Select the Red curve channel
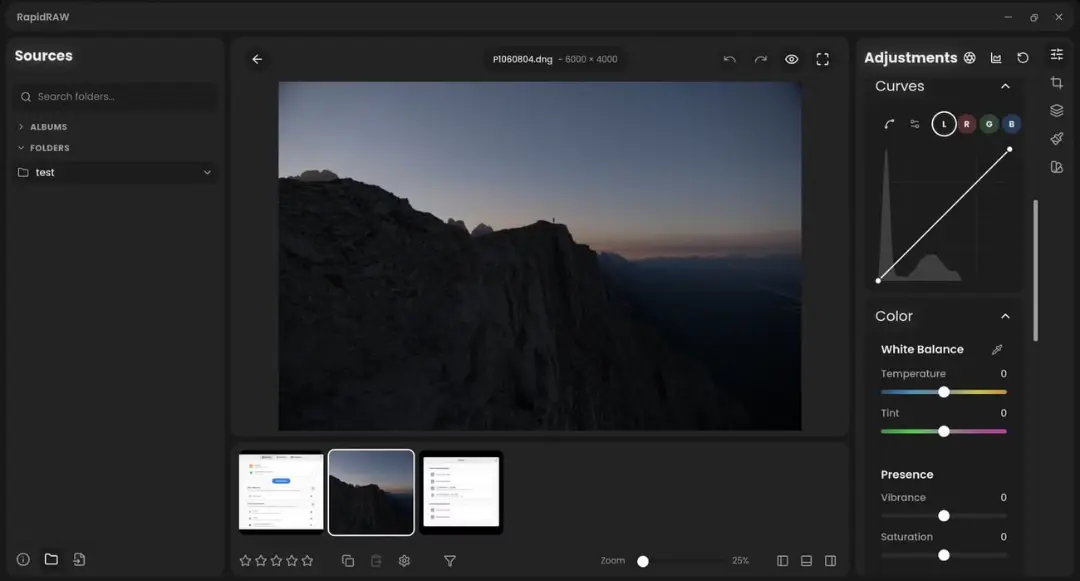 (966, 124)
